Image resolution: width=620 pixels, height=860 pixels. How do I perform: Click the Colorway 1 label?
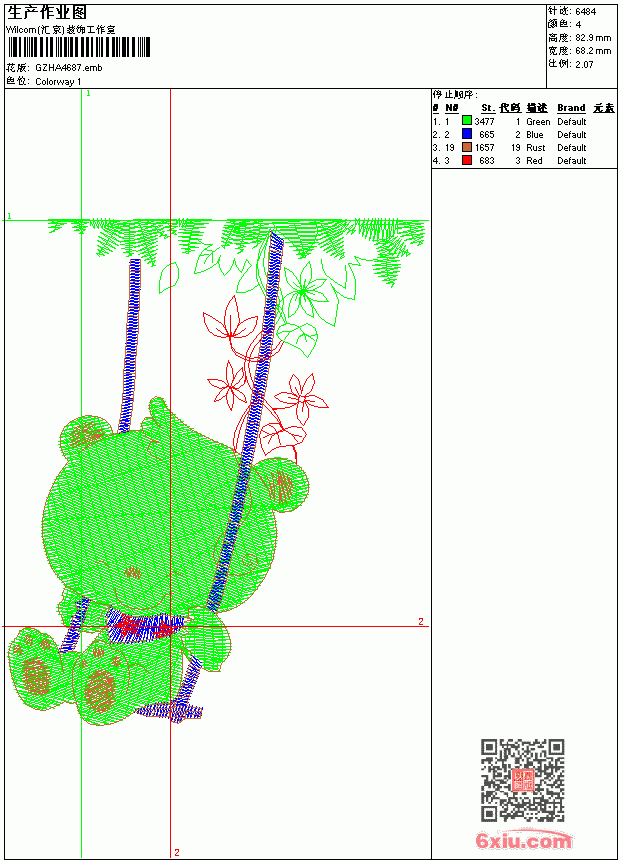coord(58,82)
